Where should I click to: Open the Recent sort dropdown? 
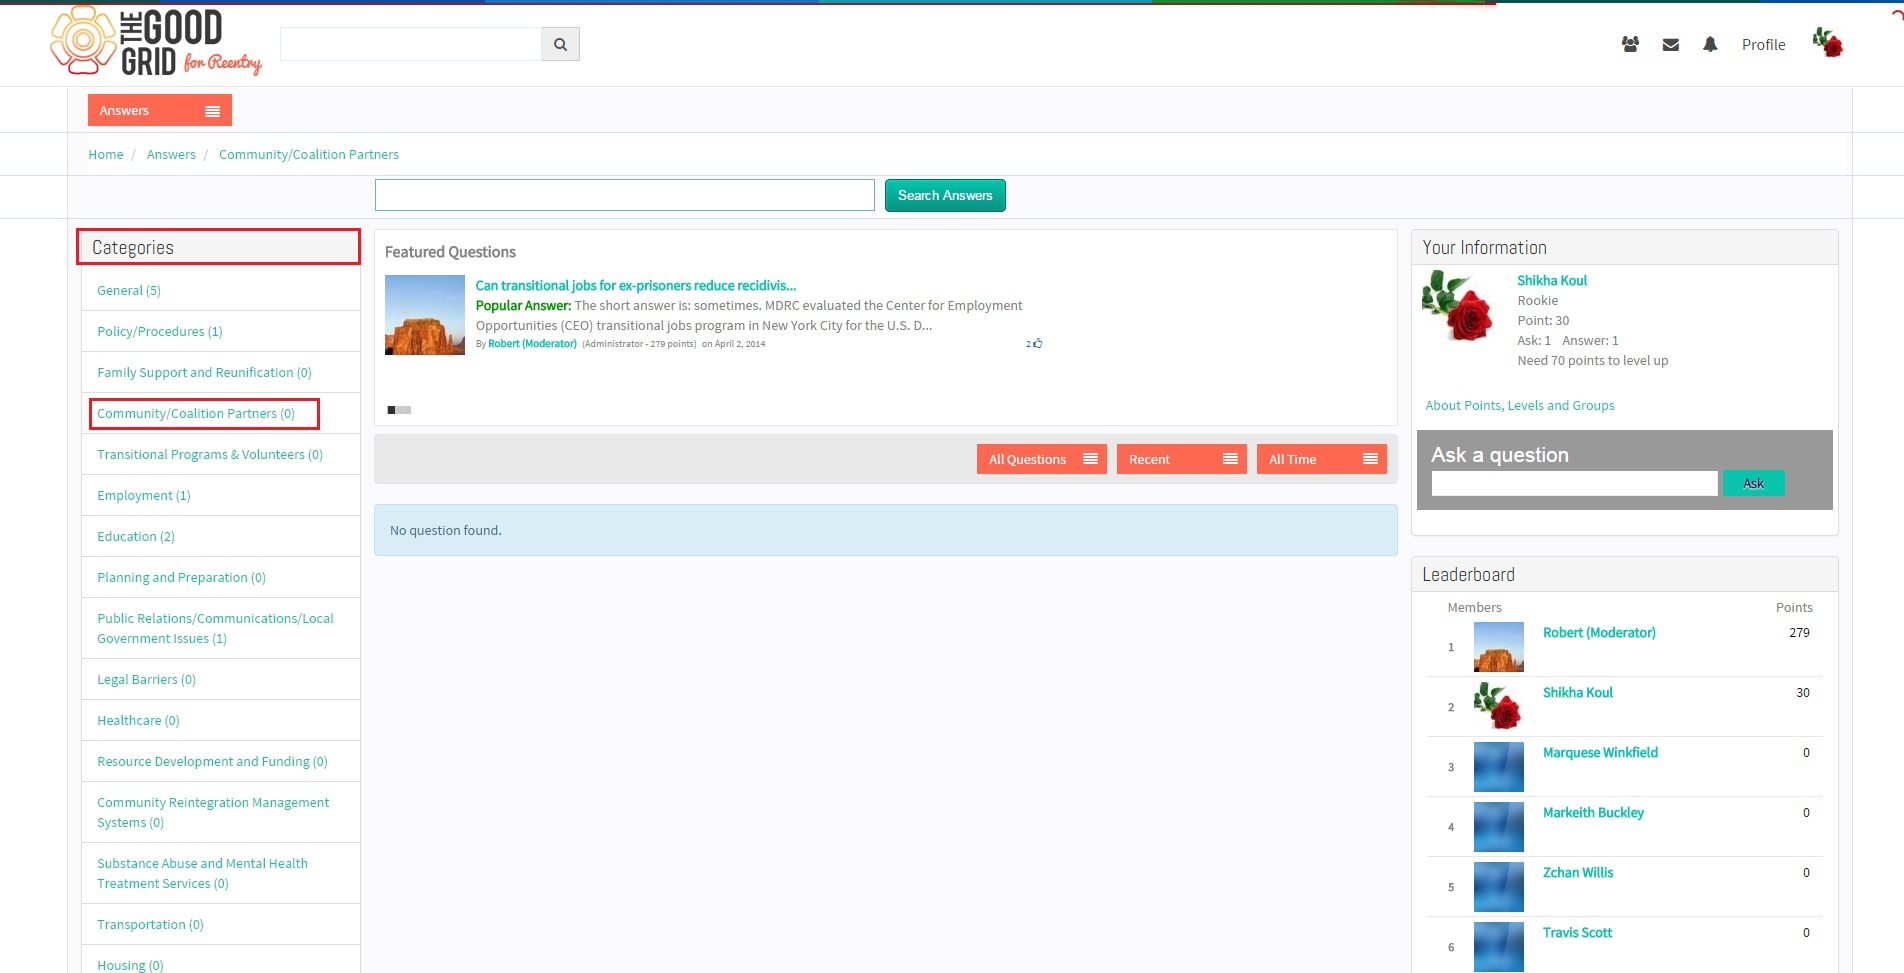point(1181,459)
